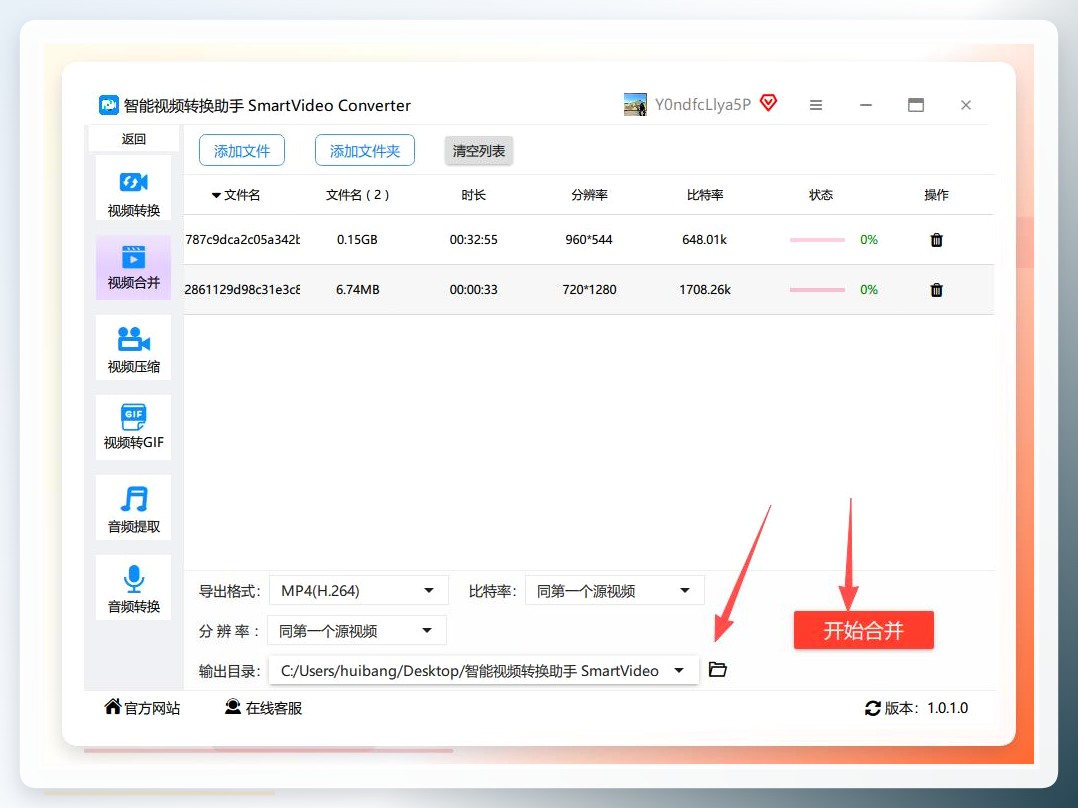Image resolution: width=1078 pixels, height=808 pixels.
Task: Click the 添加文件夹 button
Action: click(364, 151)
